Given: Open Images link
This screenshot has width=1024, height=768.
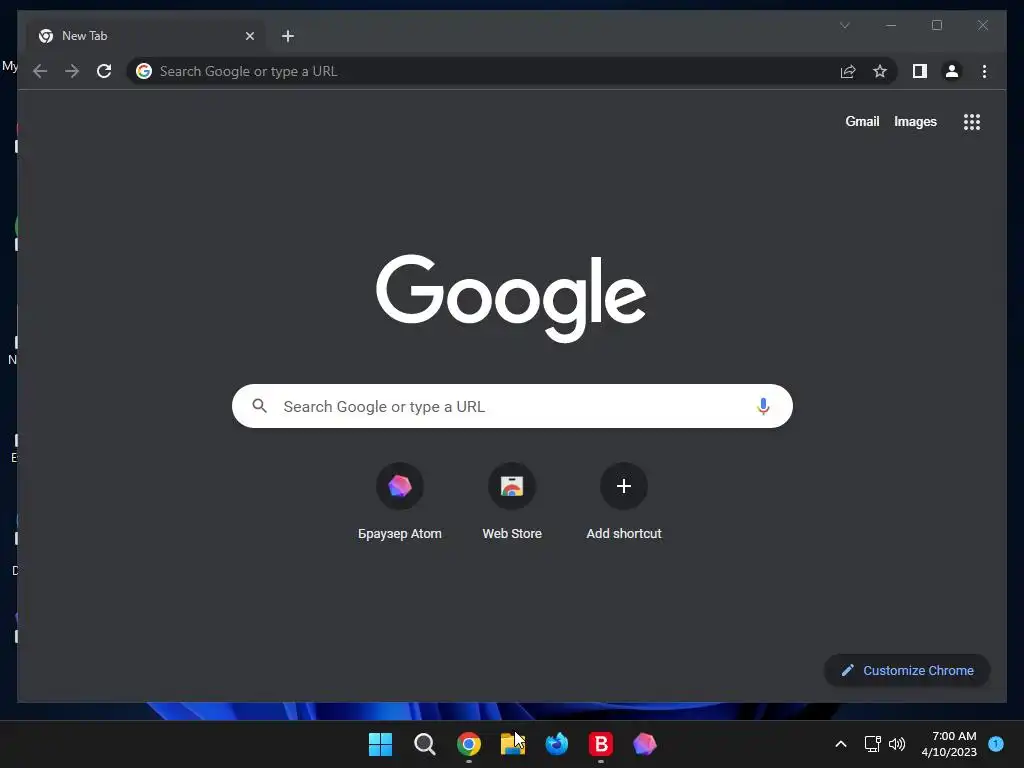Looking at the screenshot, I should (x=915, y=121).
